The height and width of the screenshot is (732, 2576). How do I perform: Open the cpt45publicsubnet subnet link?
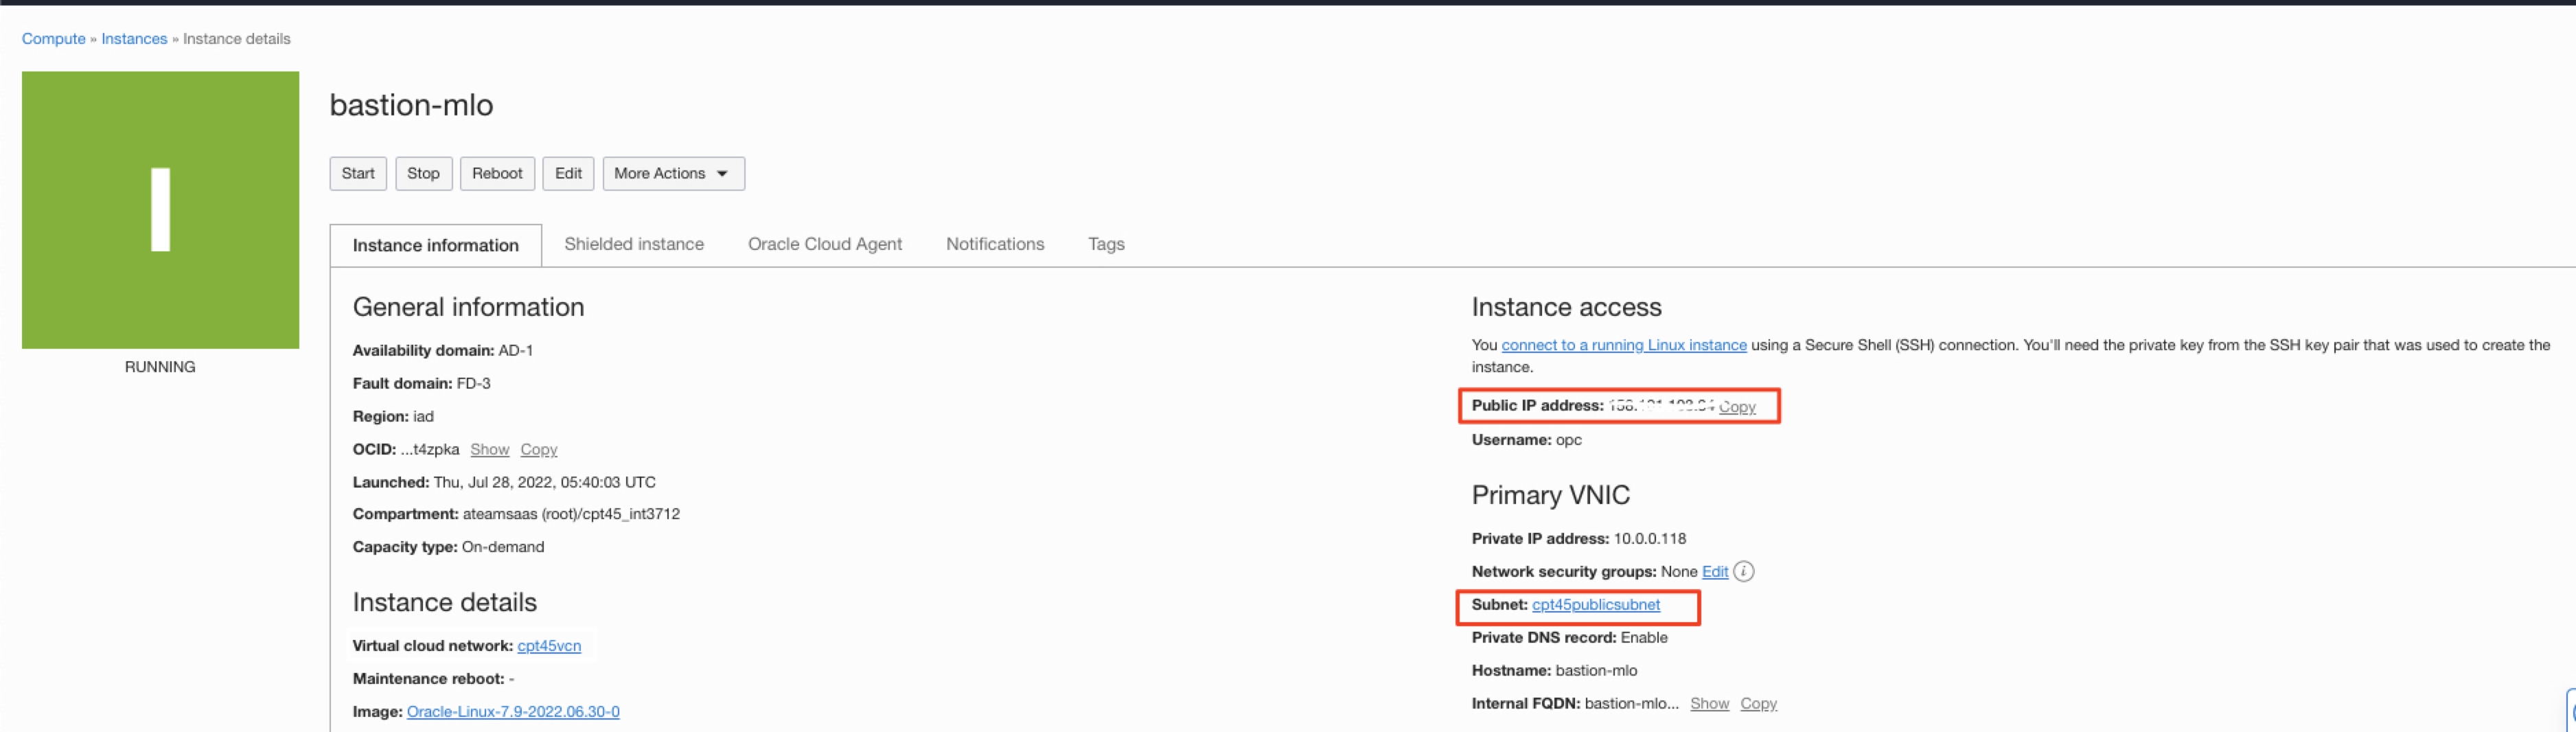(x=1595, y=604)
